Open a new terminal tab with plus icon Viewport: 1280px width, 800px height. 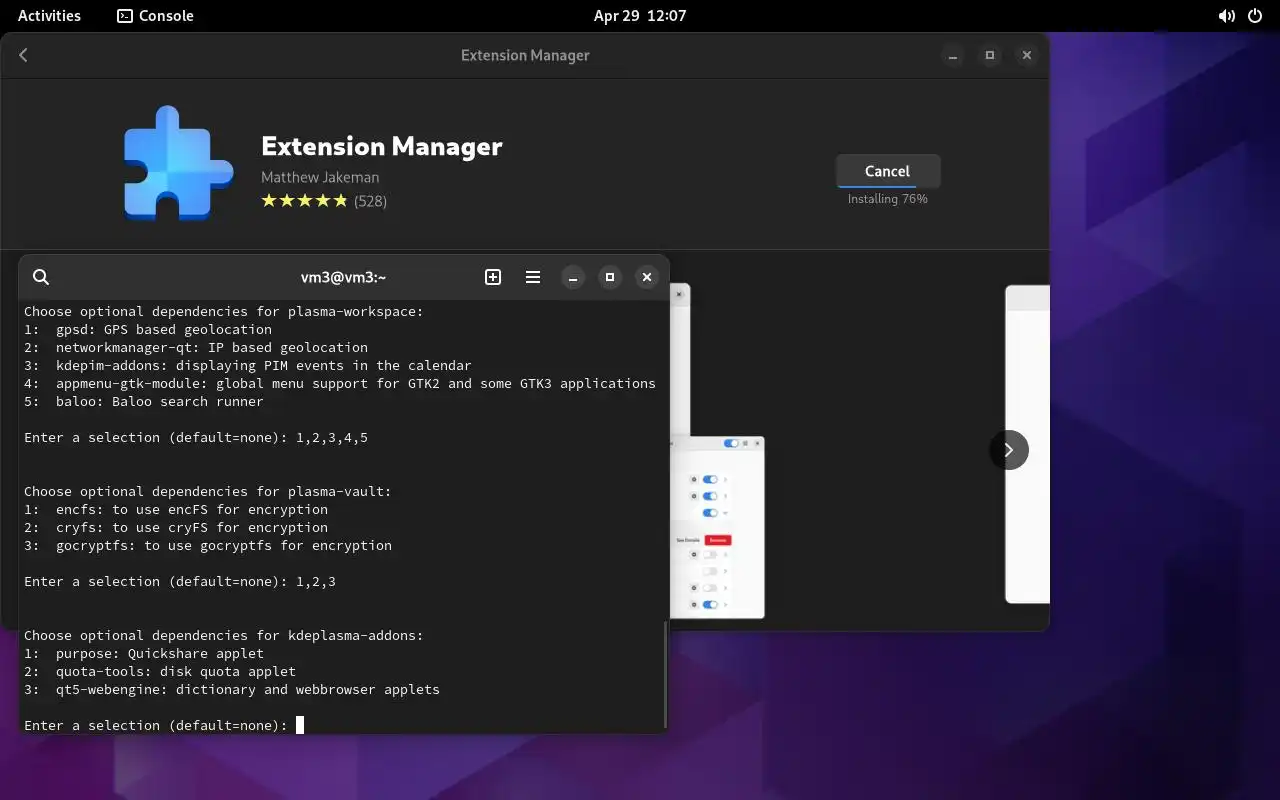tap(493, 277)
